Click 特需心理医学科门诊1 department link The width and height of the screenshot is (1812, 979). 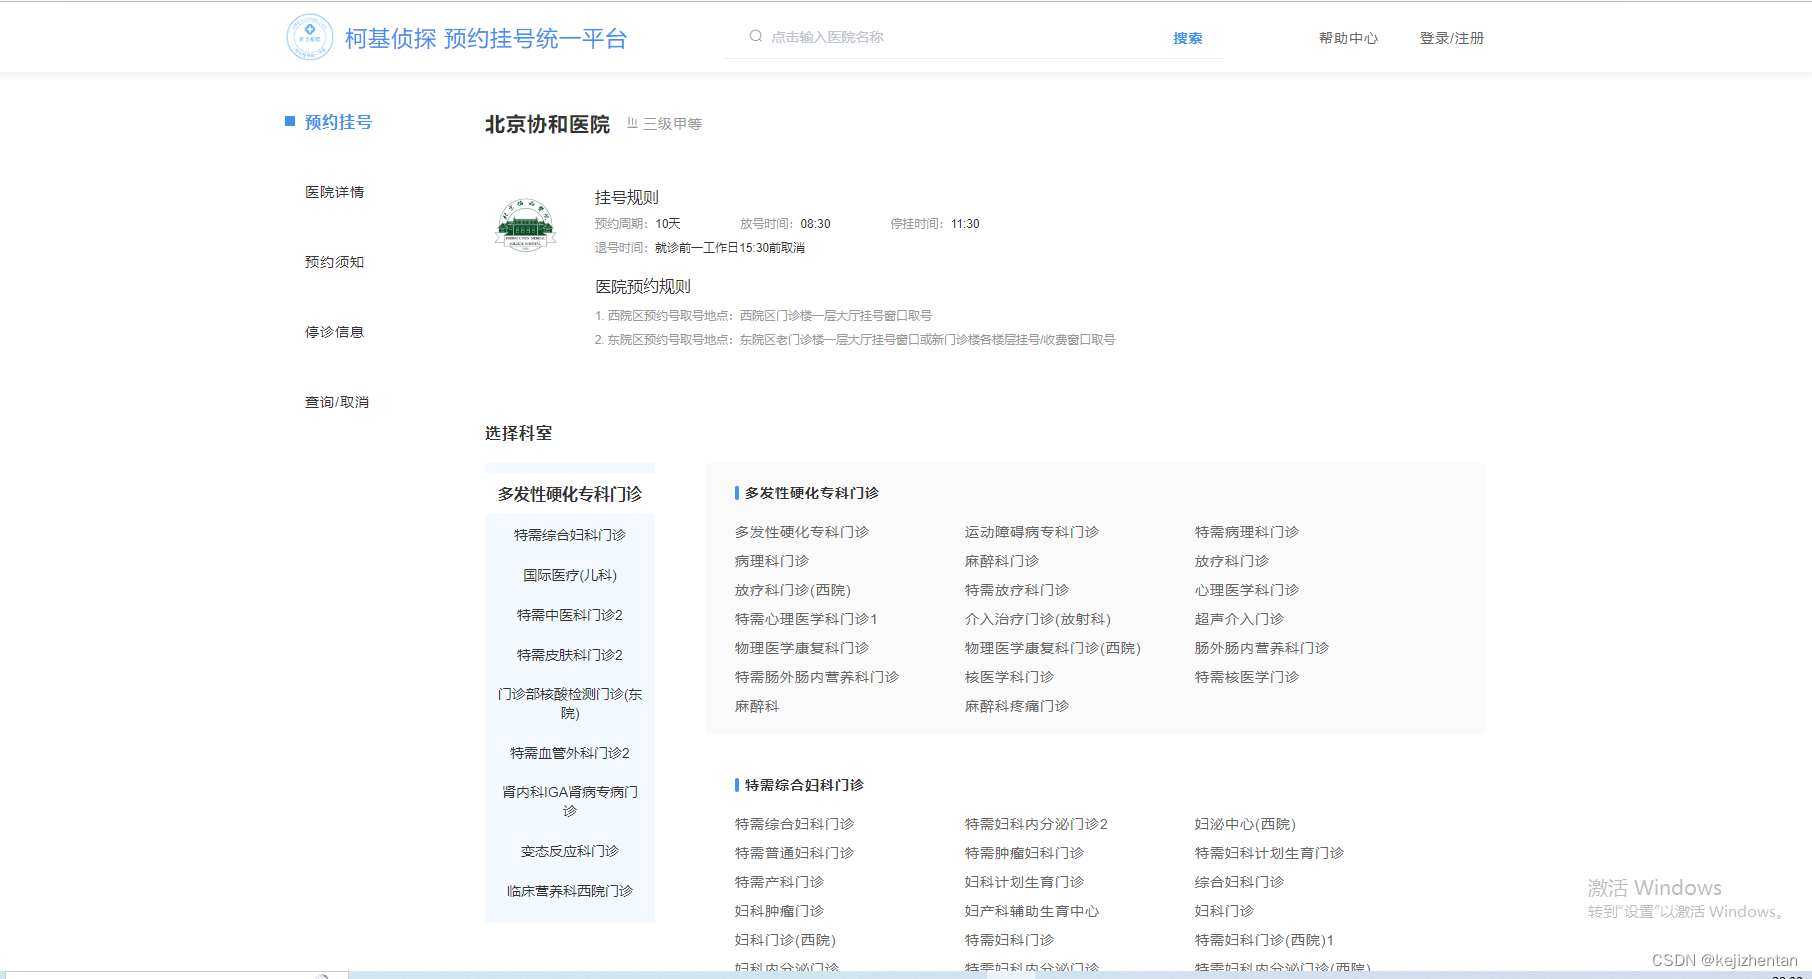(x=806, y=619)
